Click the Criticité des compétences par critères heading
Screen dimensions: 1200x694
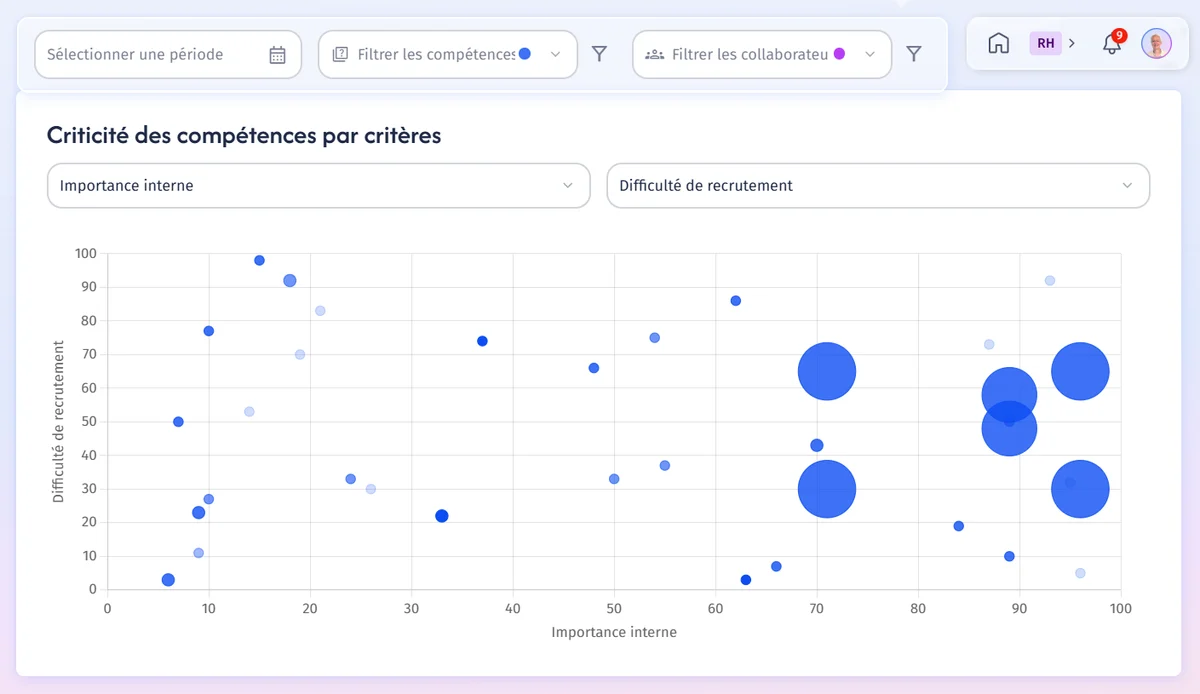point(244,135)
